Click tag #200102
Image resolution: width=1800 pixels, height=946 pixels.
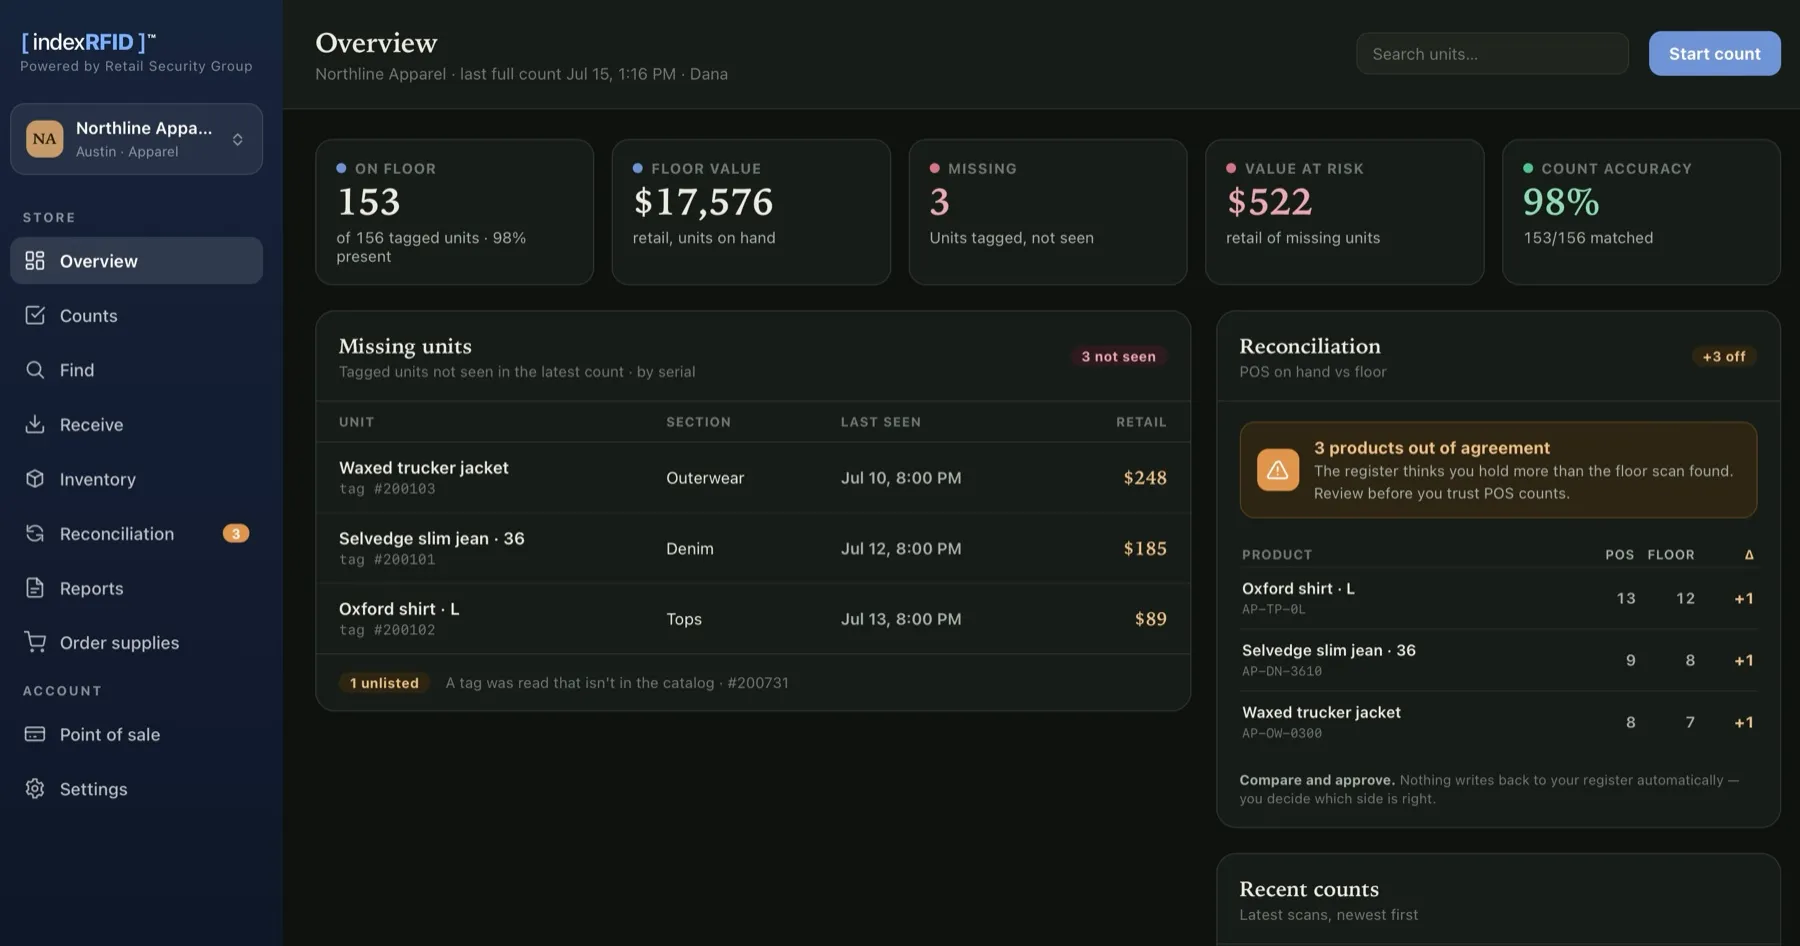coord(387,630)
